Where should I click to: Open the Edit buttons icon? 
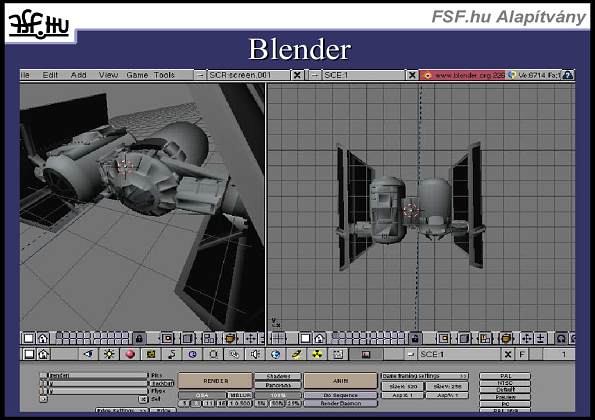(x=214, y=354)
